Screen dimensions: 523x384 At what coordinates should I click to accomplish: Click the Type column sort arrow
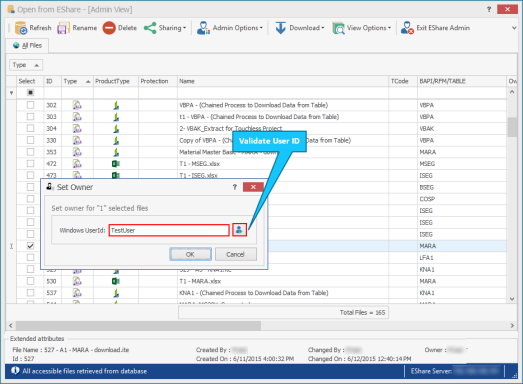tap(88, 81)
